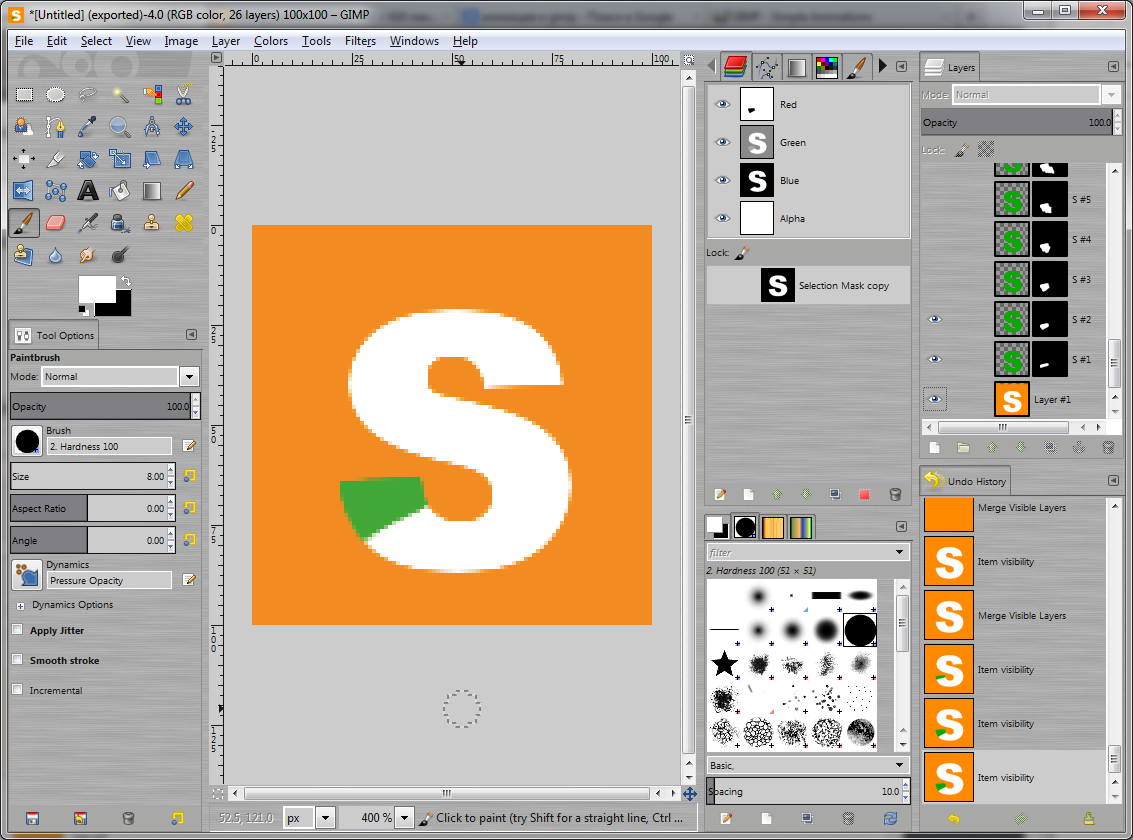Viewport: 1133px width, 840px height.
Task: Choose the Airbrush tool
Action: click(x=87, y=223)
